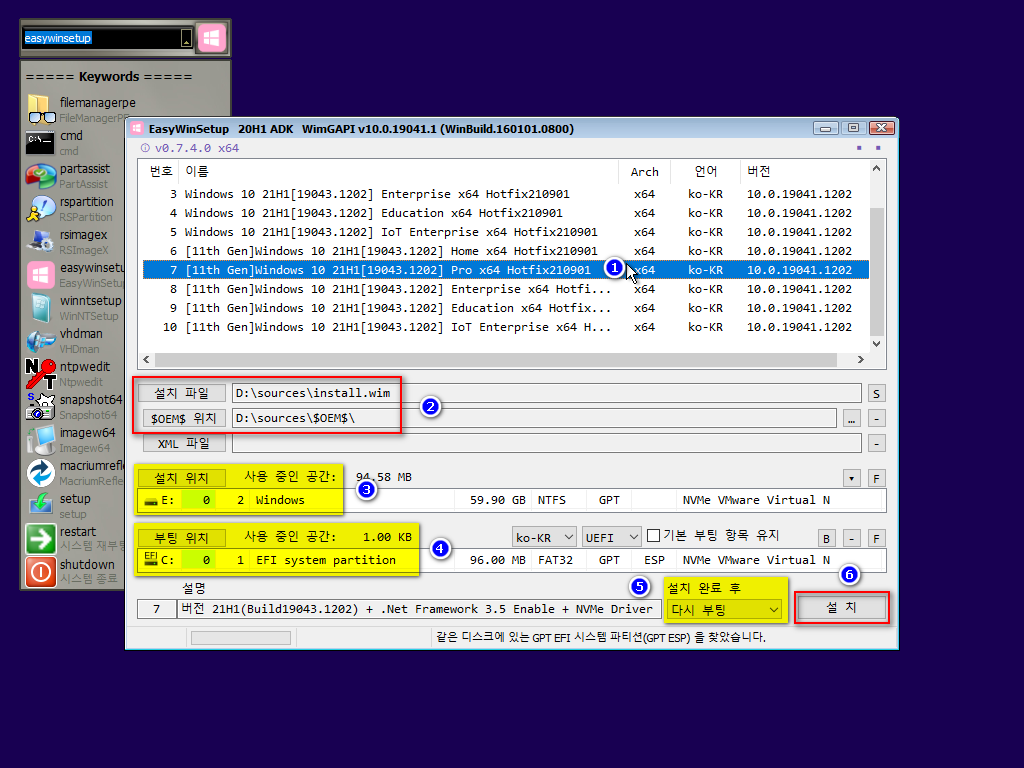Viewport: 1024px width, 768px height.
Task: Select row 7 [11th Gen] Pro x64
Action: [506, 270]
